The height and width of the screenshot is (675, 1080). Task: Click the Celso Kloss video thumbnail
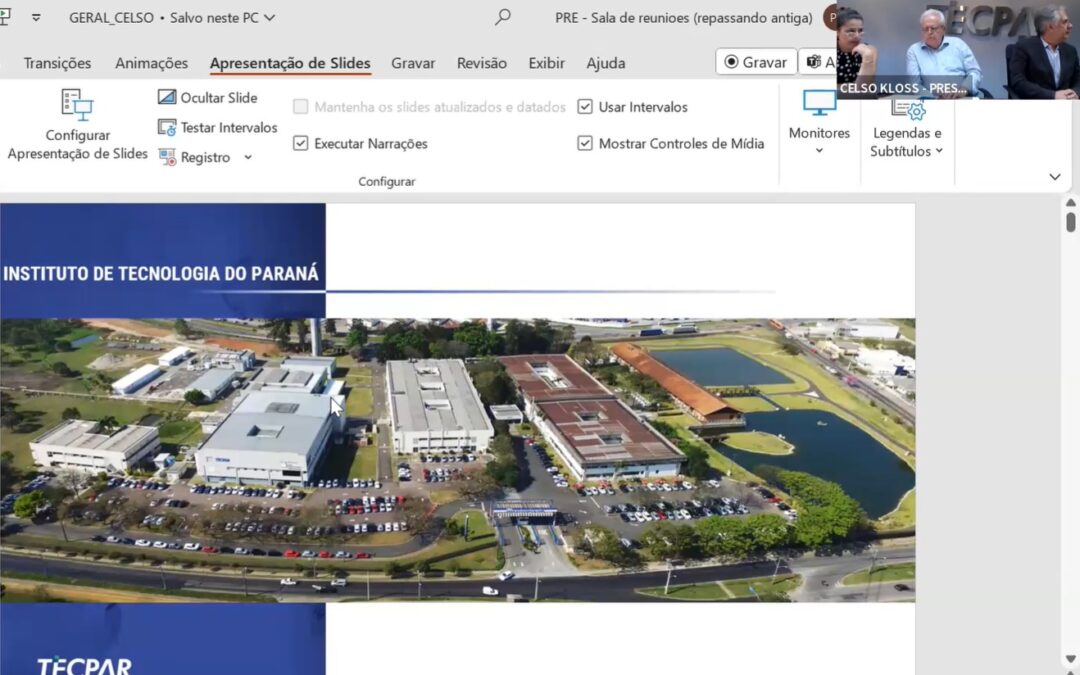click(958, 50)
